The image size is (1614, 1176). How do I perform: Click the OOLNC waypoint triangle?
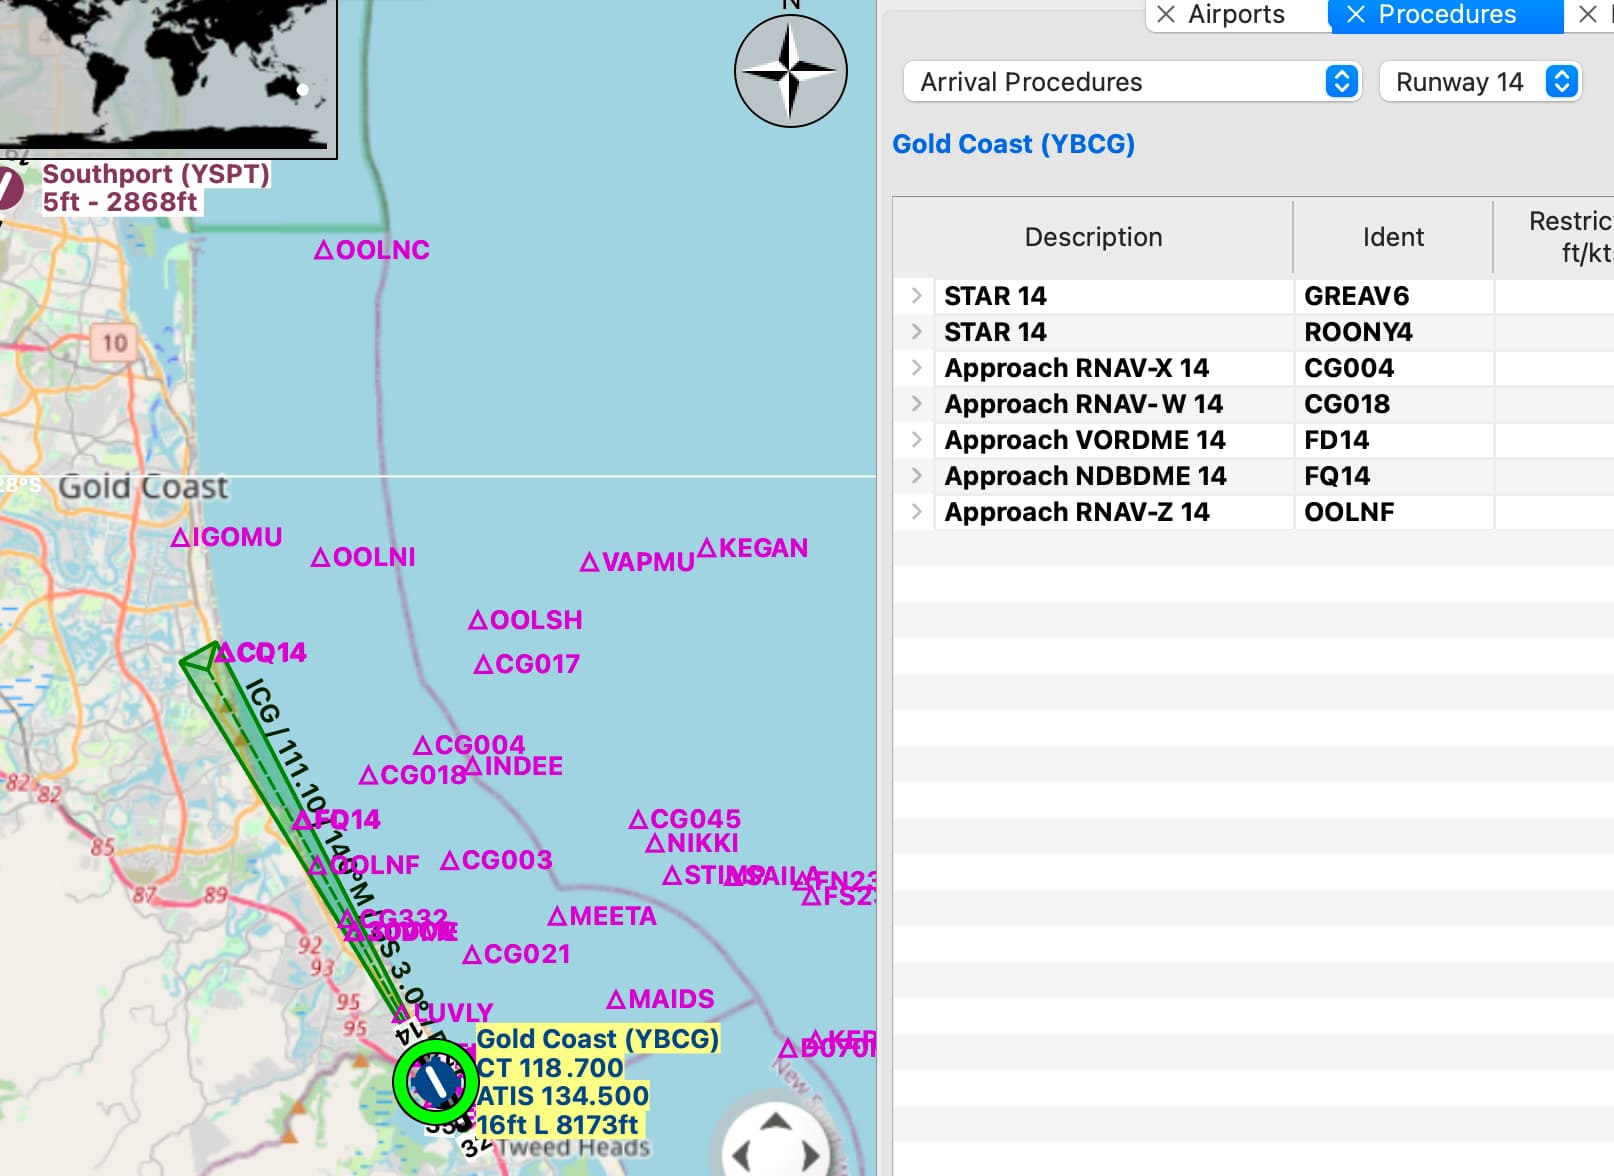pos(324,250)
